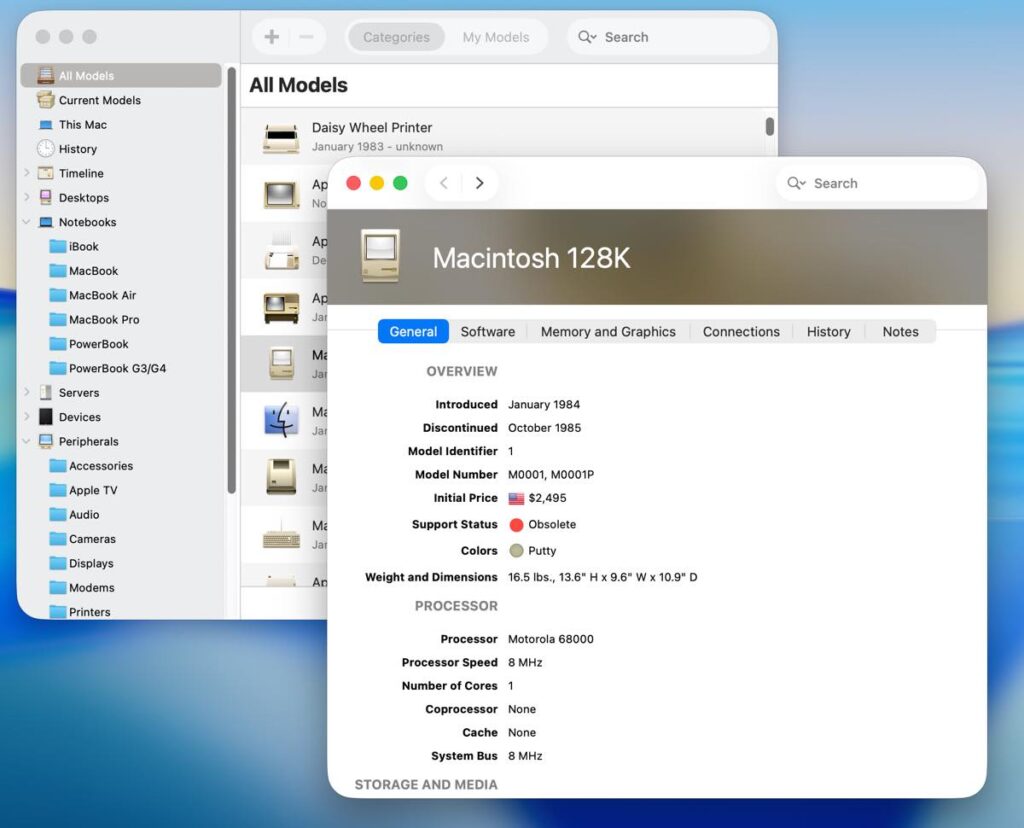
Task: Expand the Timeline disclosure triangle
Action: tap(27, 173)
